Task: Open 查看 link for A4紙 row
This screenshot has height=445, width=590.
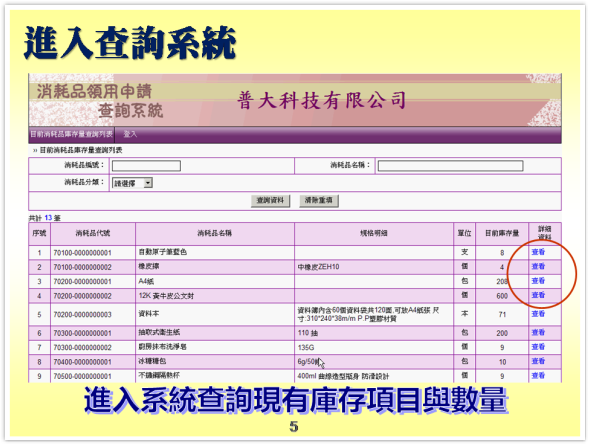Action: pyautogui.click(x=538, y=281)
